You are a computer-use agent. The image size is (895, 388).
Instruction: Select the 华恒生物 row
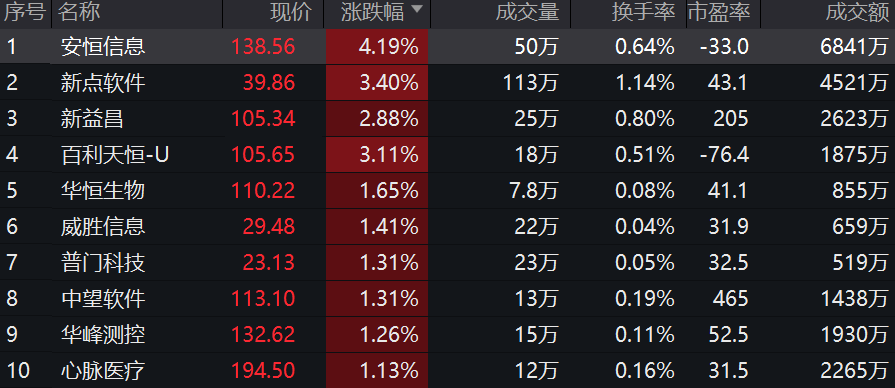pos(448,191)
